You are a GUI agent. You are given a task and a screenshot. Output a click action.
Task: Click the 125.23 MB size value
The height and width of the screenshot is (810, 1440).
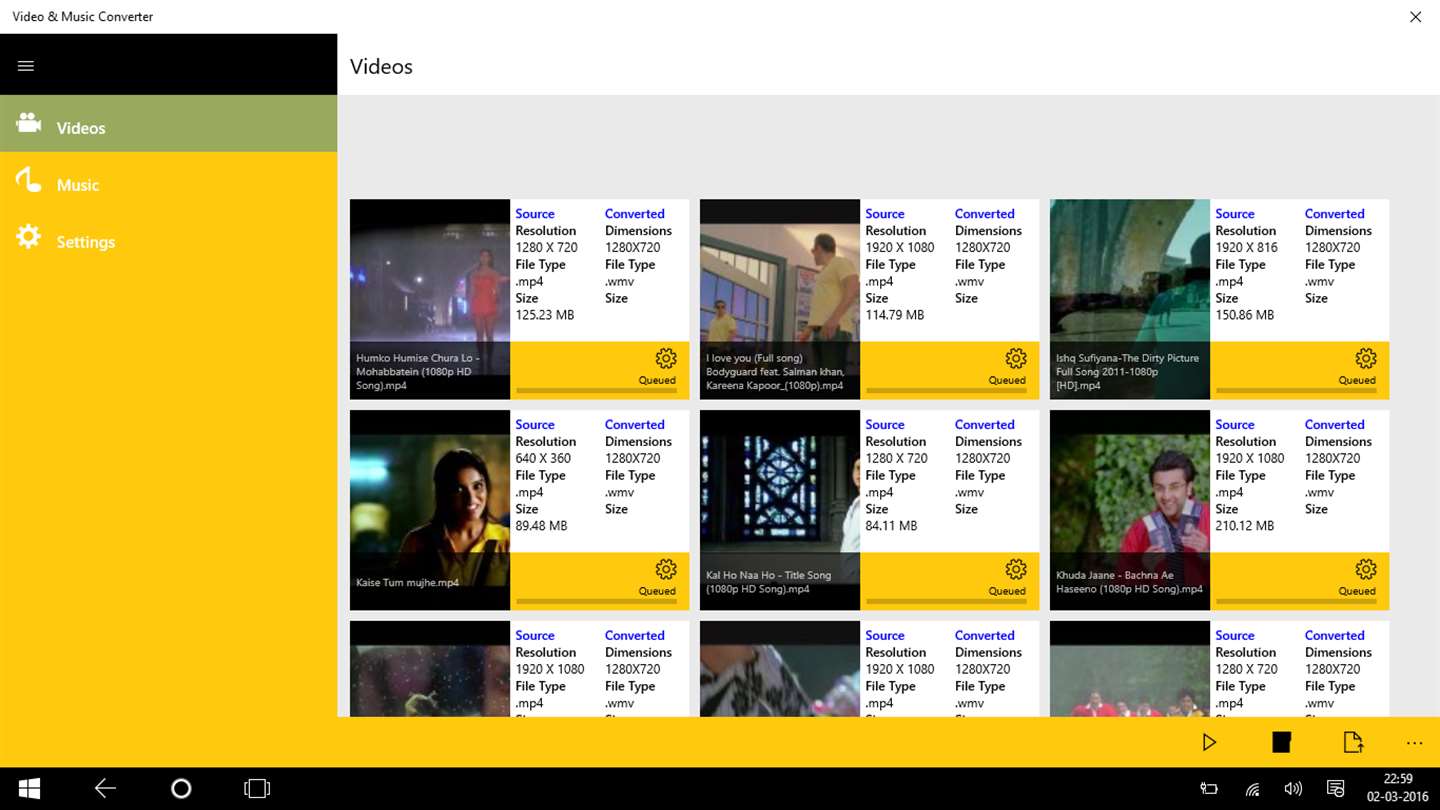[545, 315]
